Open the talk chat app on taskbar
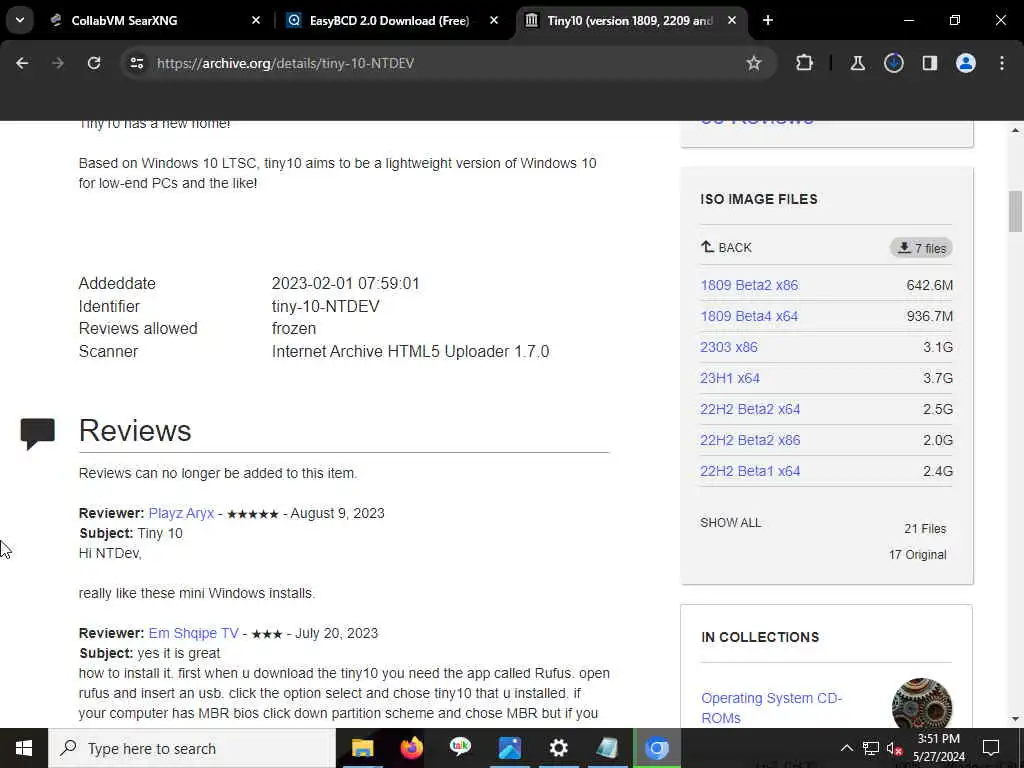Image resolution: width=1024 pixels, height=768 pixels. 460,748
